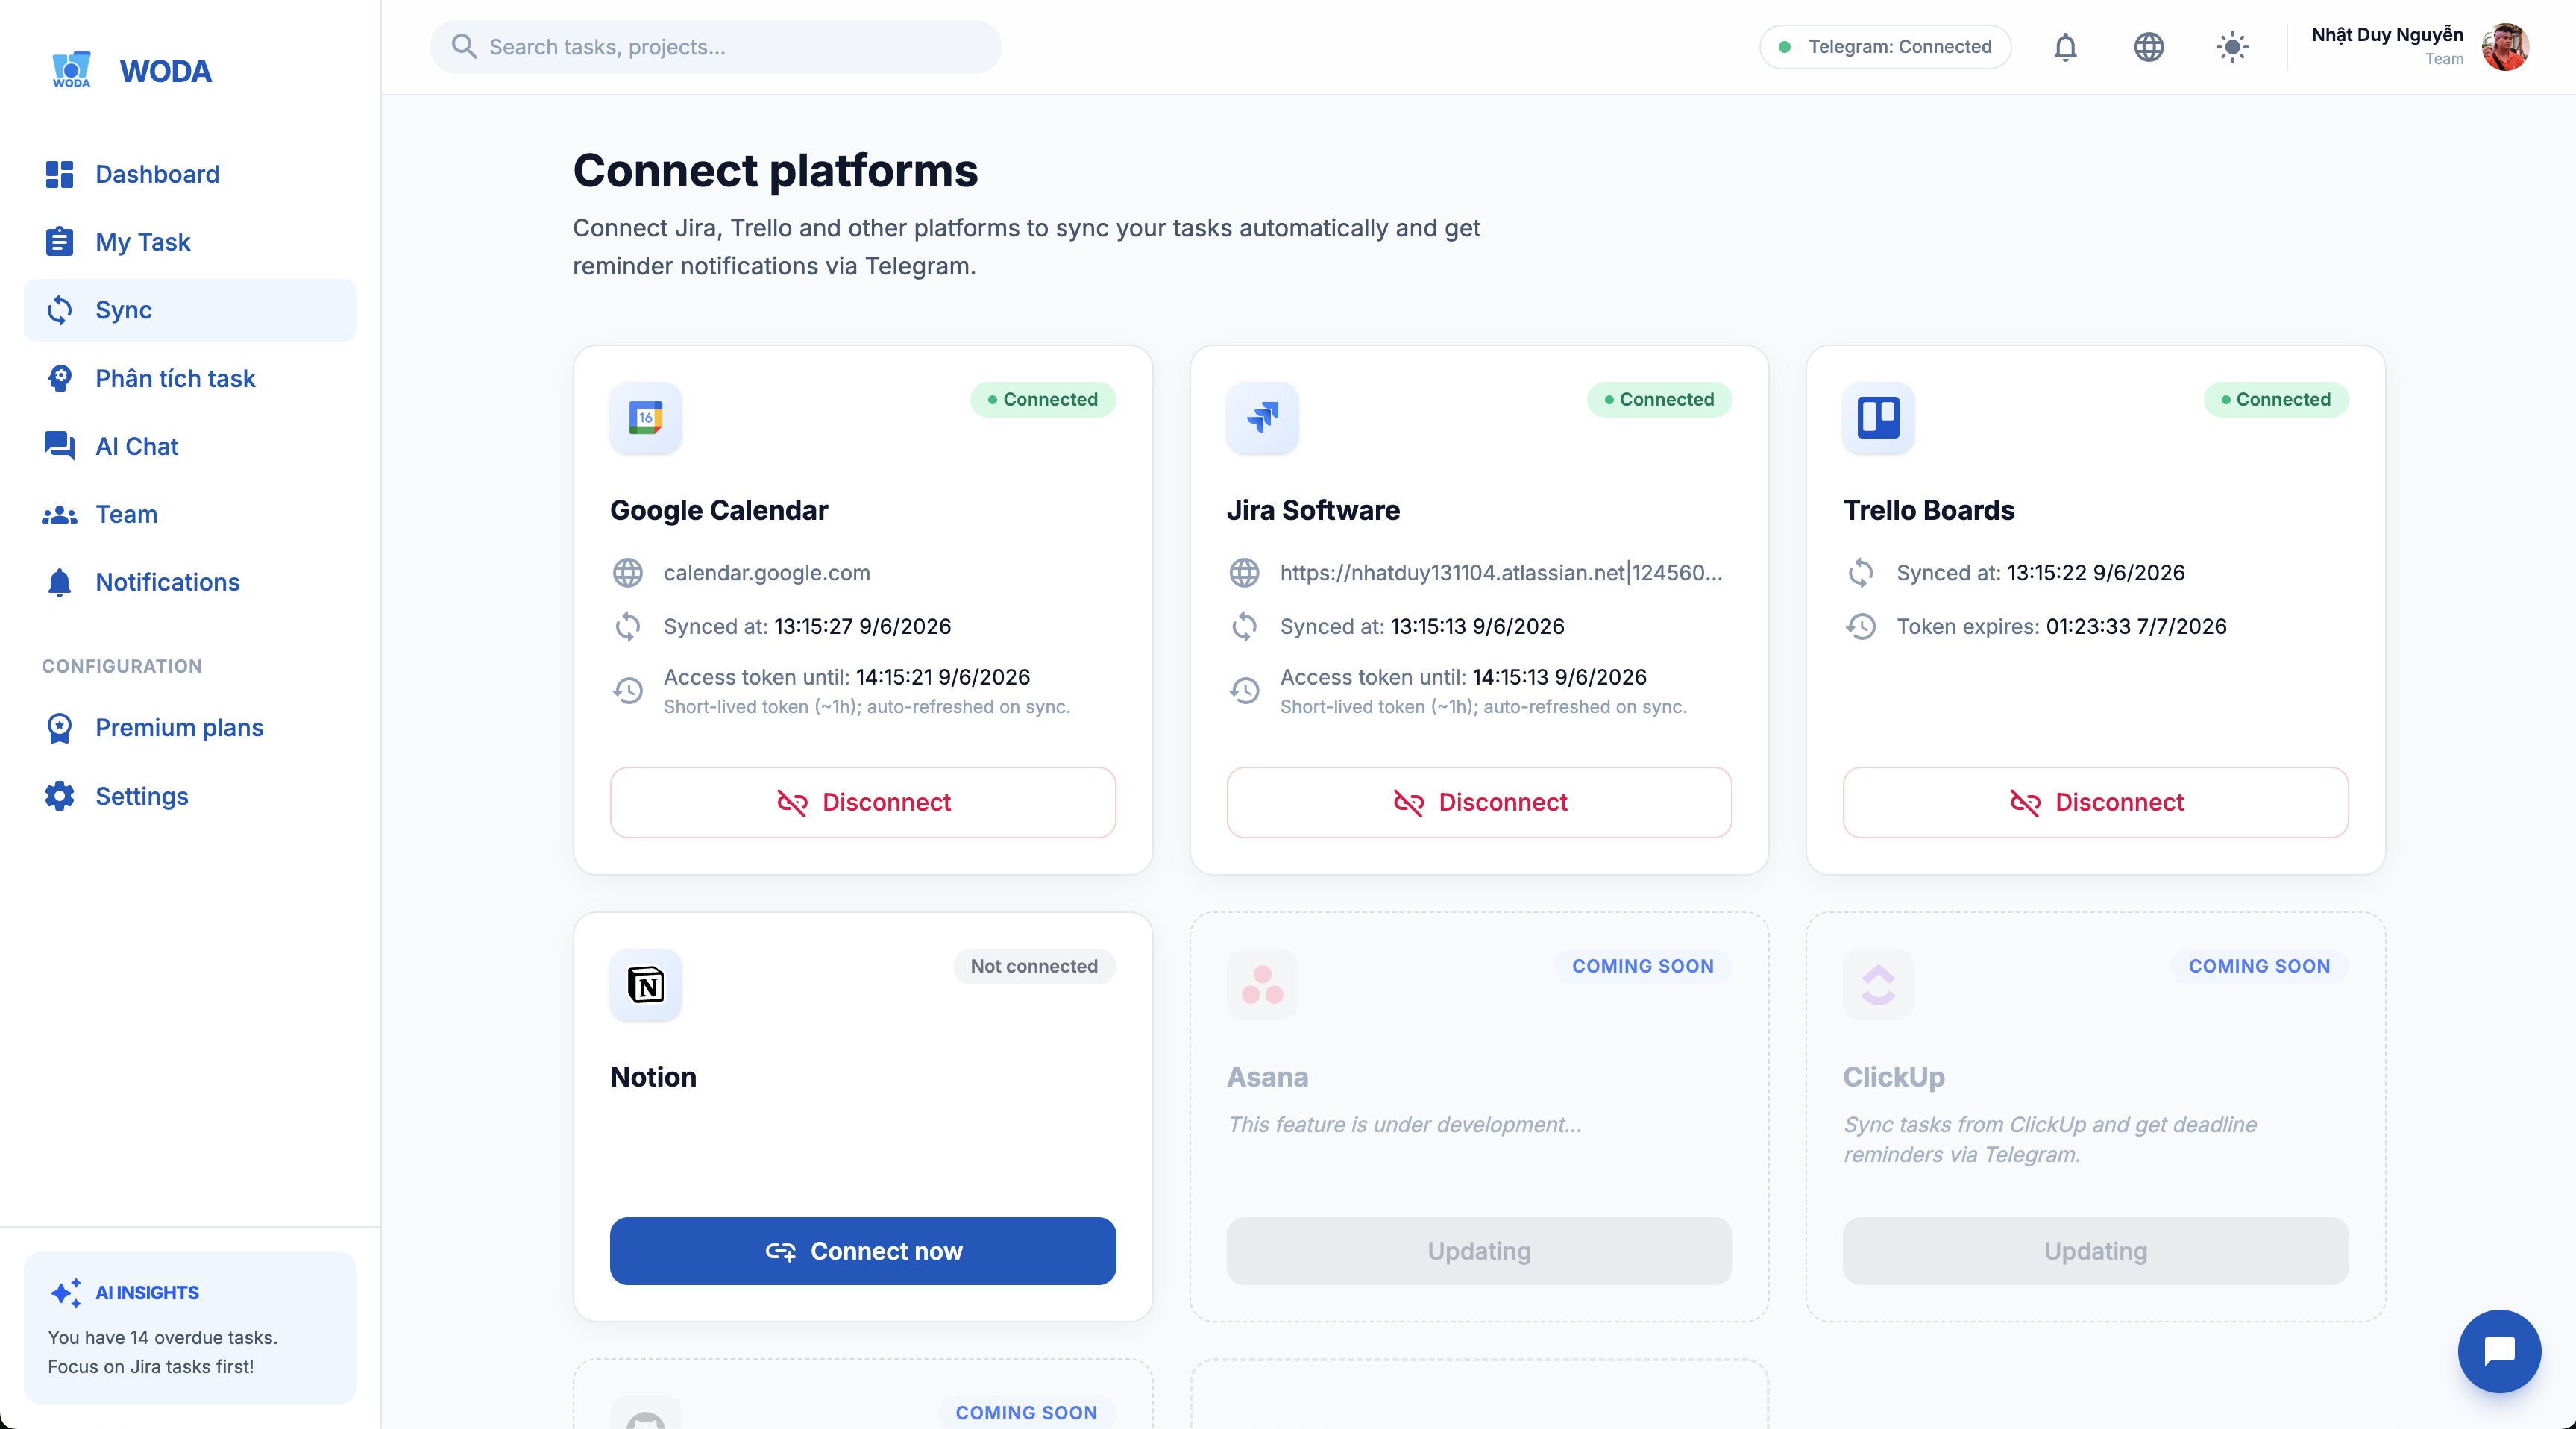Click the ClickUp app icon
Viewport: 2576px width, 1429px height.
point(1878,984)
